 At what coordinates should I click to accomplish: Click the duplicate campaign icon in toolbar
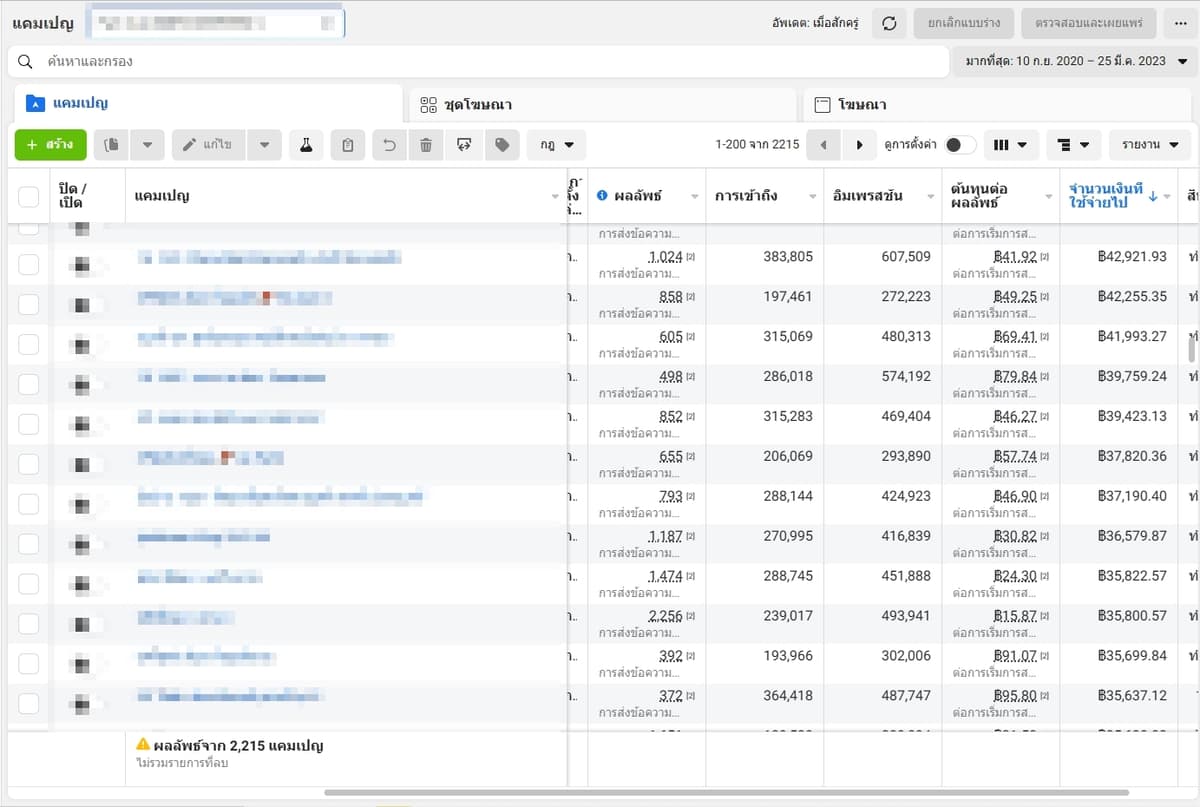(112, 145)
